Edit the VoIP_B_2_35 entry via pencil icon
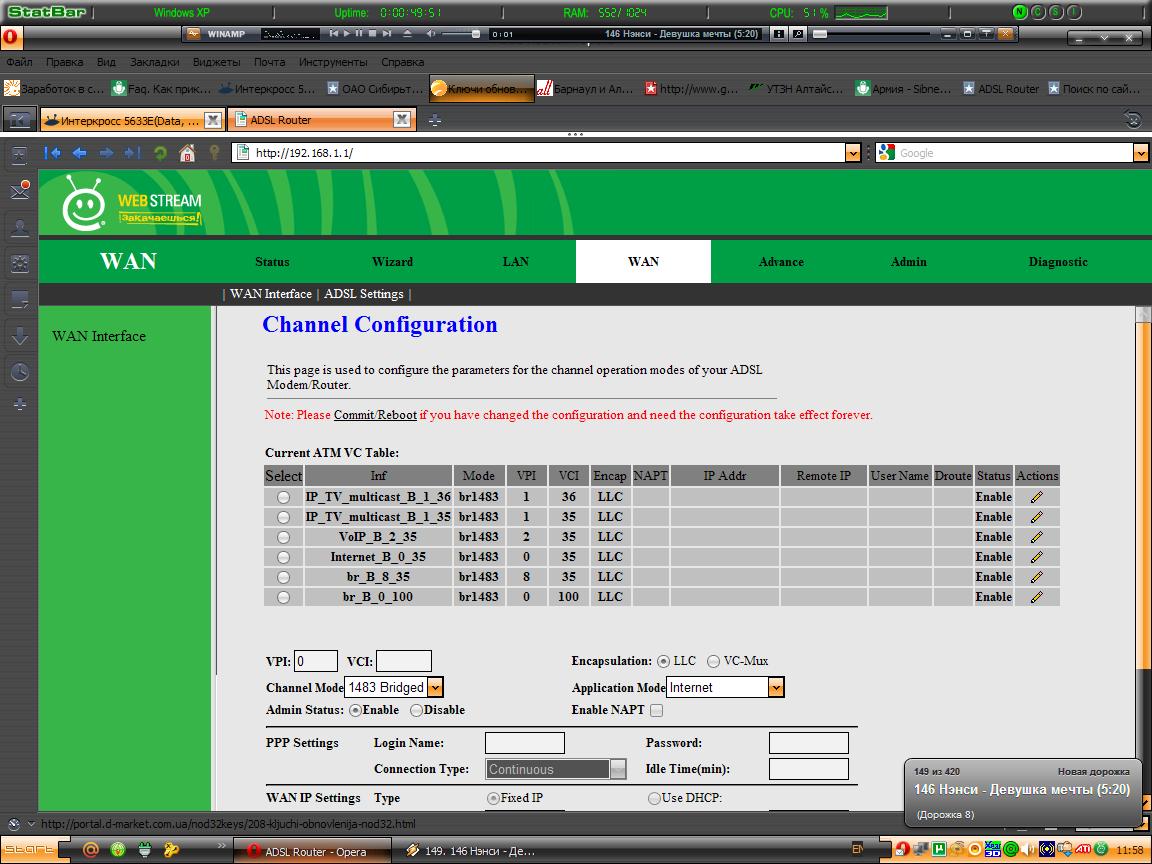Screen dimensions: 1152x864 click(x=1036, y=537)
